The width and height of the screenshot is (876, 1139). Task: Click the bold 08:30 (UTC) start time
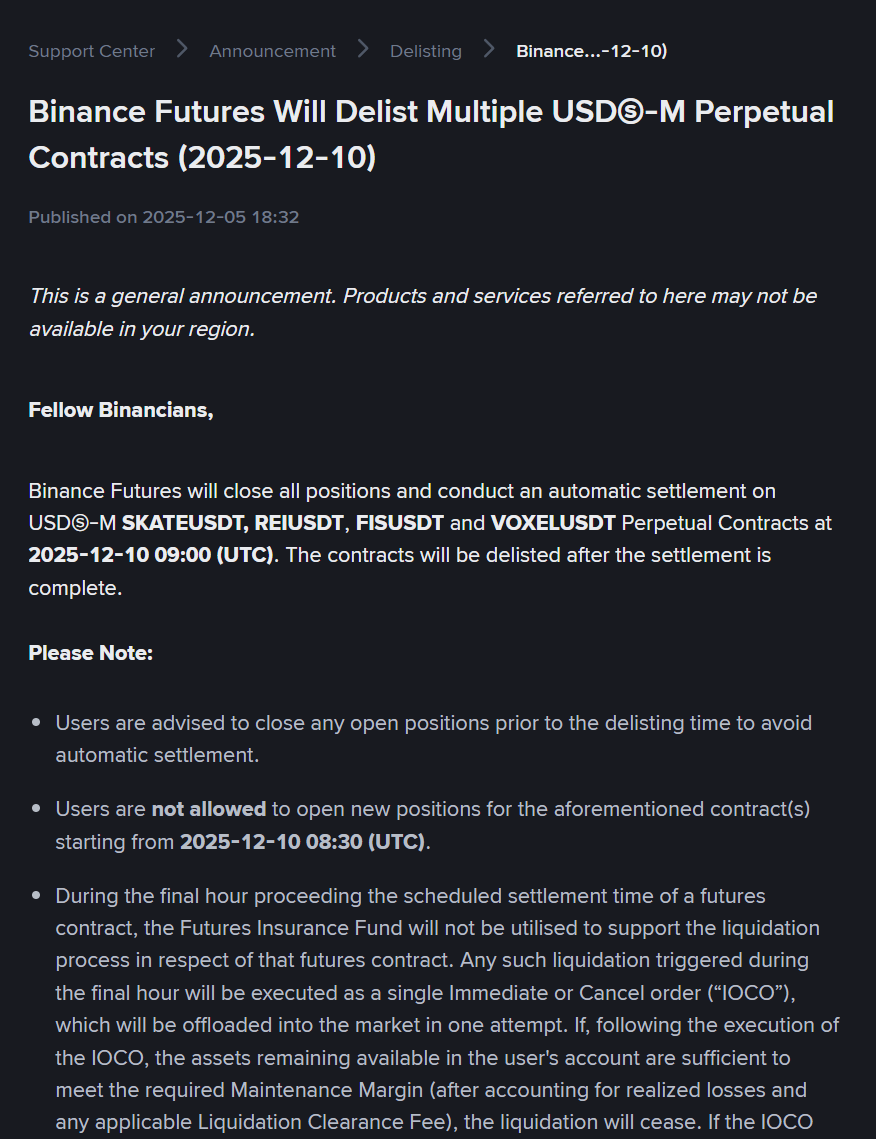pyautogui.click(x=302, y=842)
